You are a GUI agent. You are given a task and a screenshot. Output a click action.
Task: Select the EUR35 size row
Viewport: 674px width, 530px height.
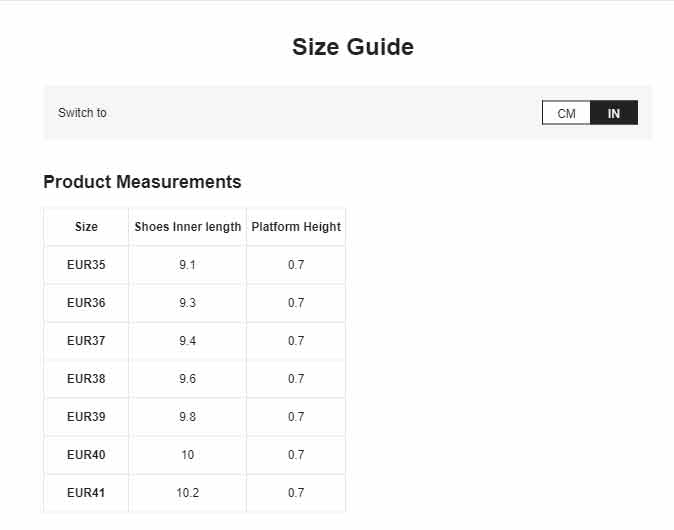point(195,265)
